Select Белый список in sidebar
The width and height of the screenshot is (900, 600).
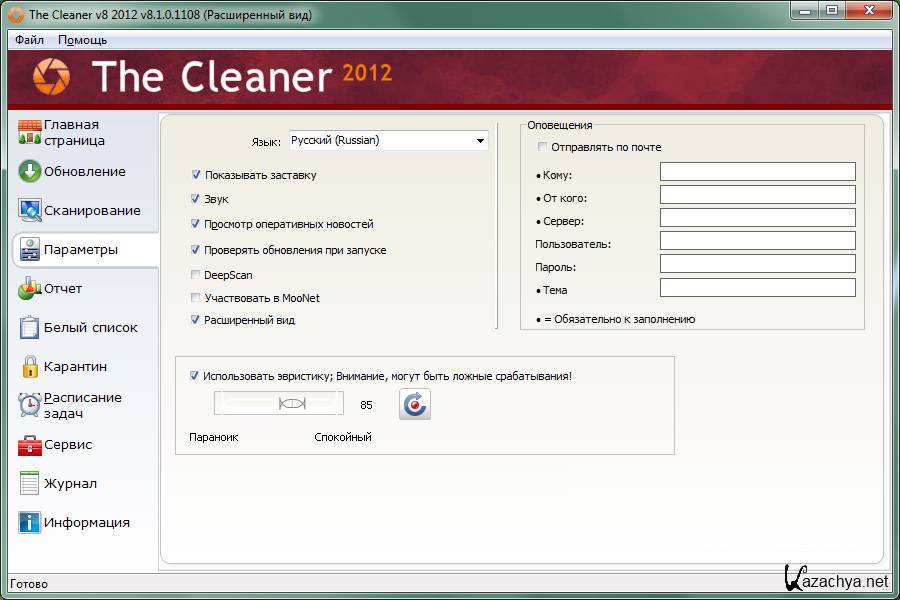(x=90, y=327)
